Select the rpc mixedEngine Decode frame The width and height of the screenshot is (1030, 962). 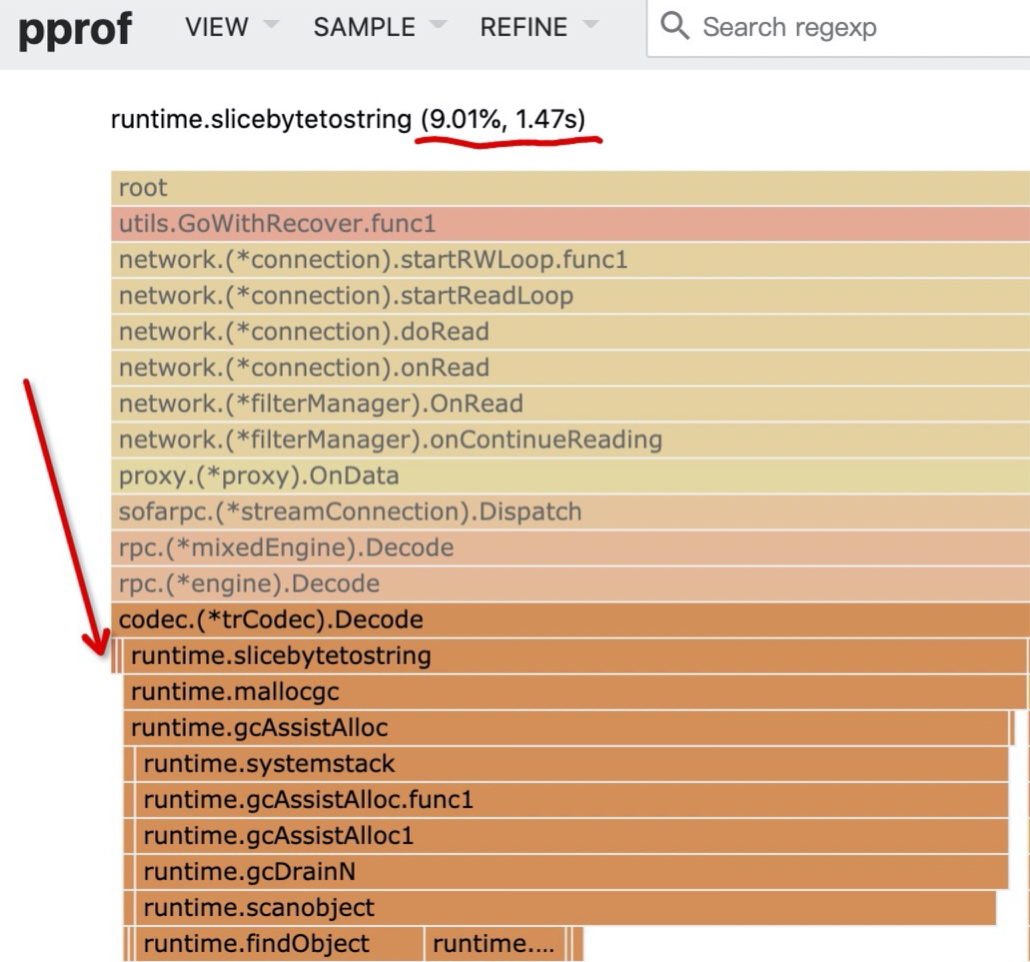[x=570, y=548]
